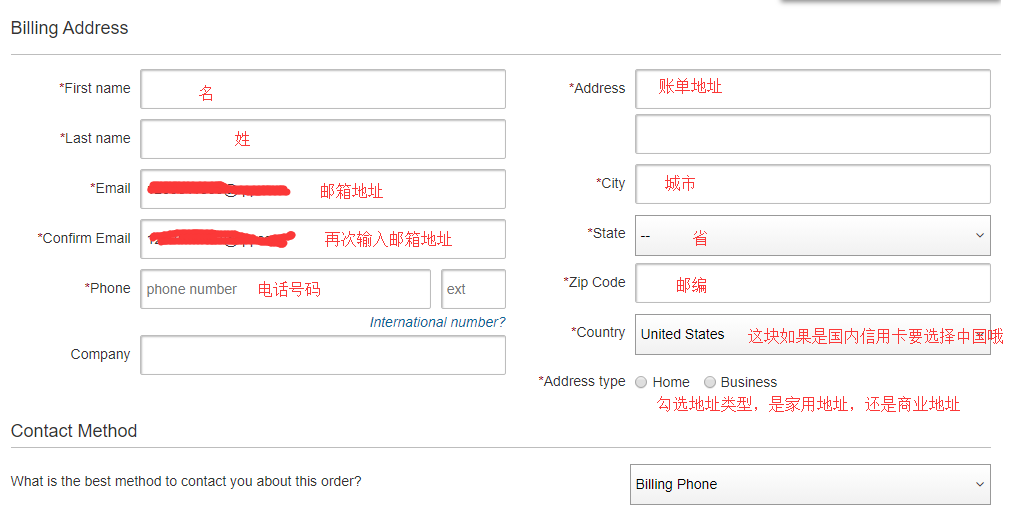This screenshot has width=1013, height=519.
Task: Click the First name input field
Action: tap(322, 89)
